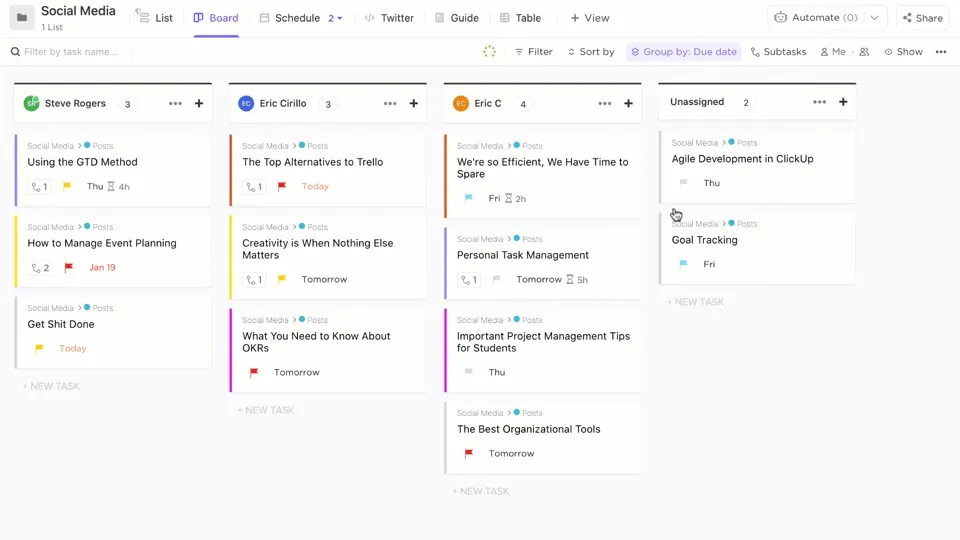Viewport: 960px width, 540px height.
Task: Click the green loading spinner icon
Action: pos(489,51)
